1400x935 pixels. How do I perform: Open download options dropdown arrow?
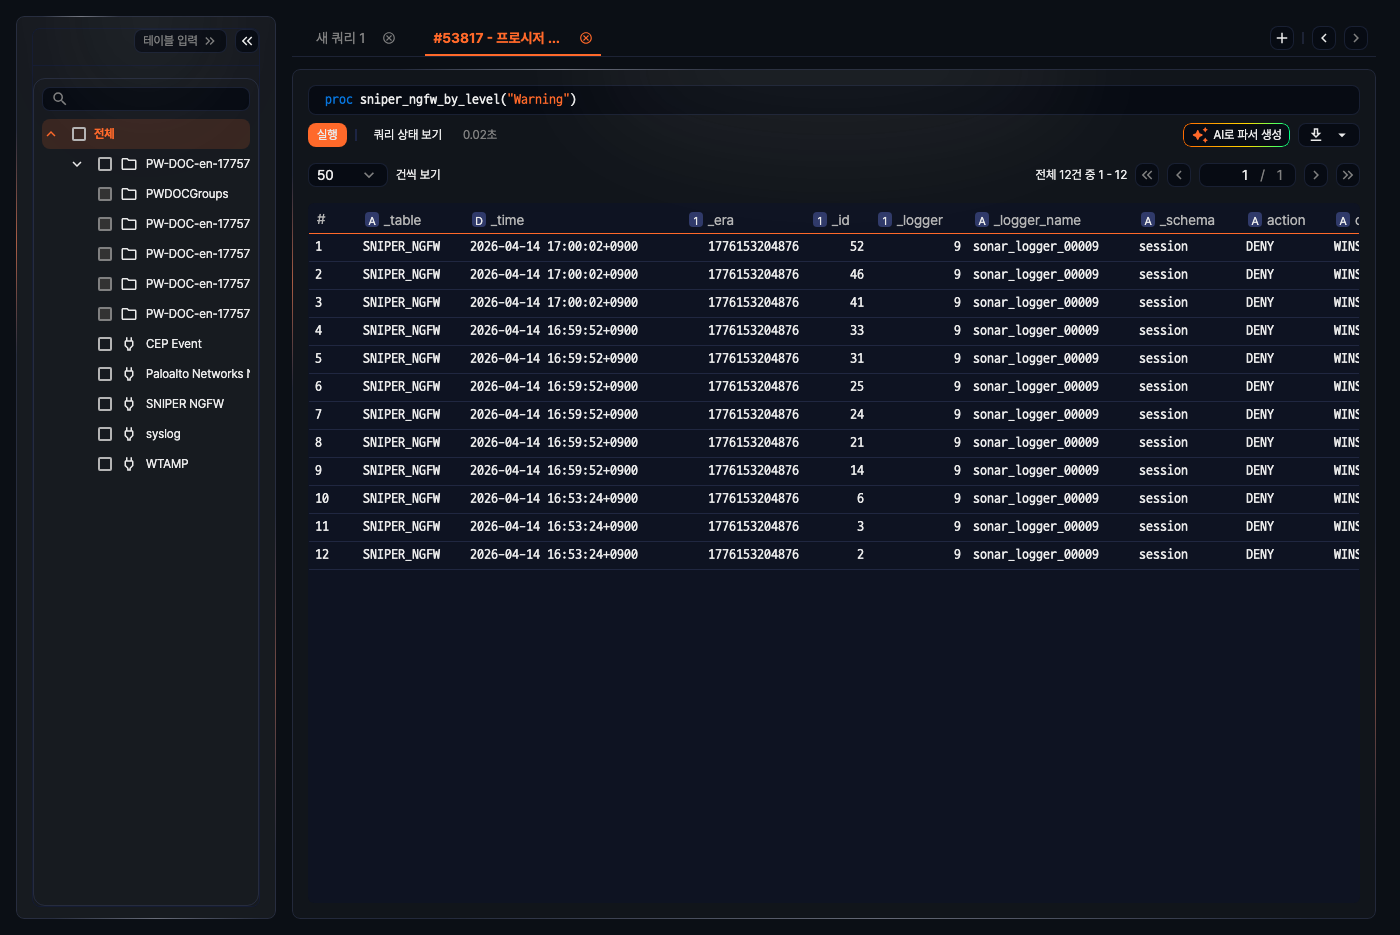coord(1342,135)
